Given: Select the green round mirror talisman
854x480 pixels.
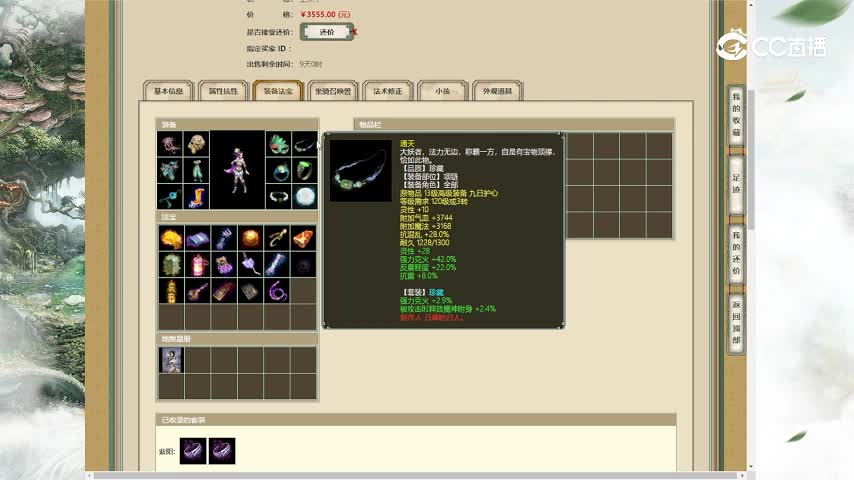Looking at the screenshot, I should point(171,265).
